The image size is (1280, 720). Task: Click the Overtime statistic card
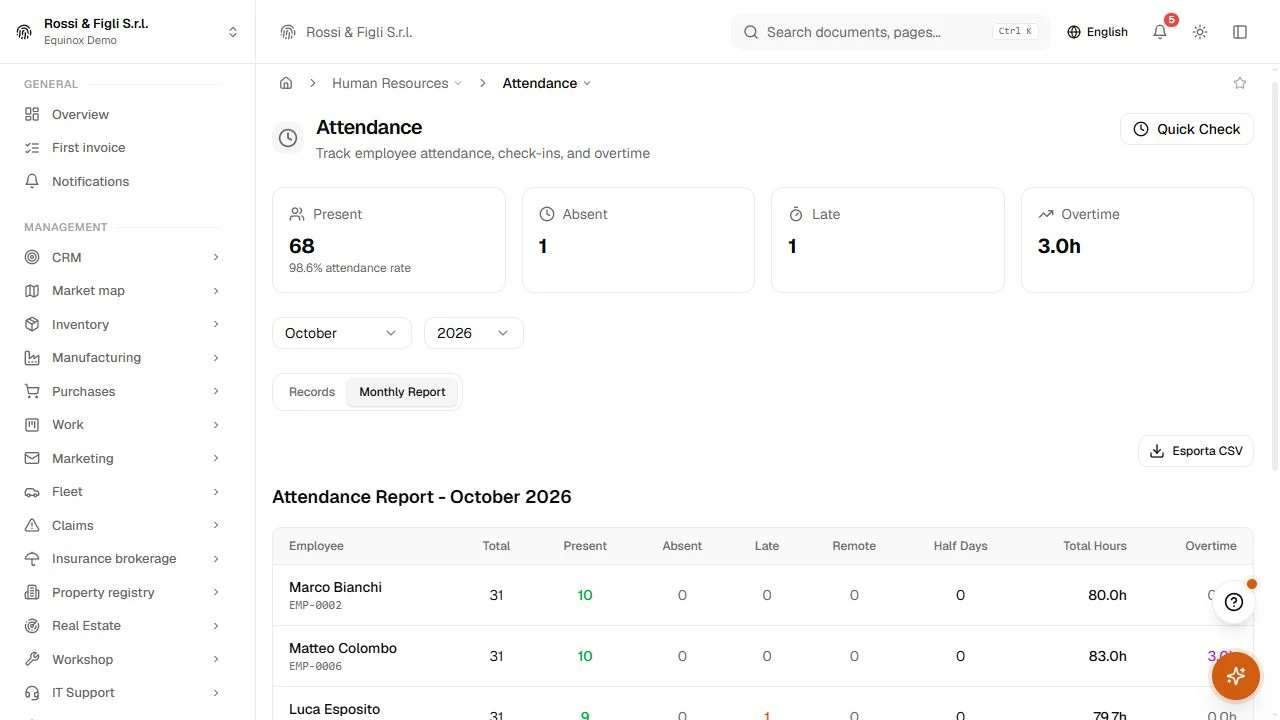[x=1137, y=240]
